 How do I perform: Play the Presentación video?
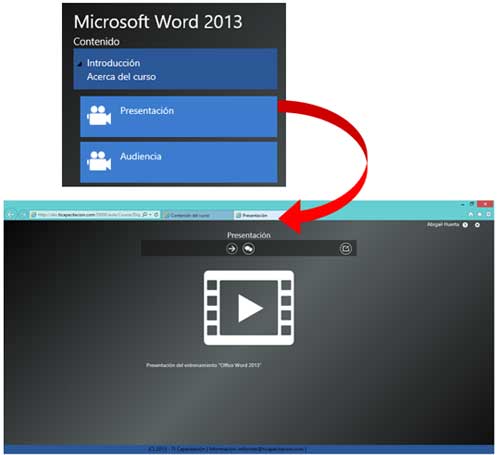(x=249, y=308)
